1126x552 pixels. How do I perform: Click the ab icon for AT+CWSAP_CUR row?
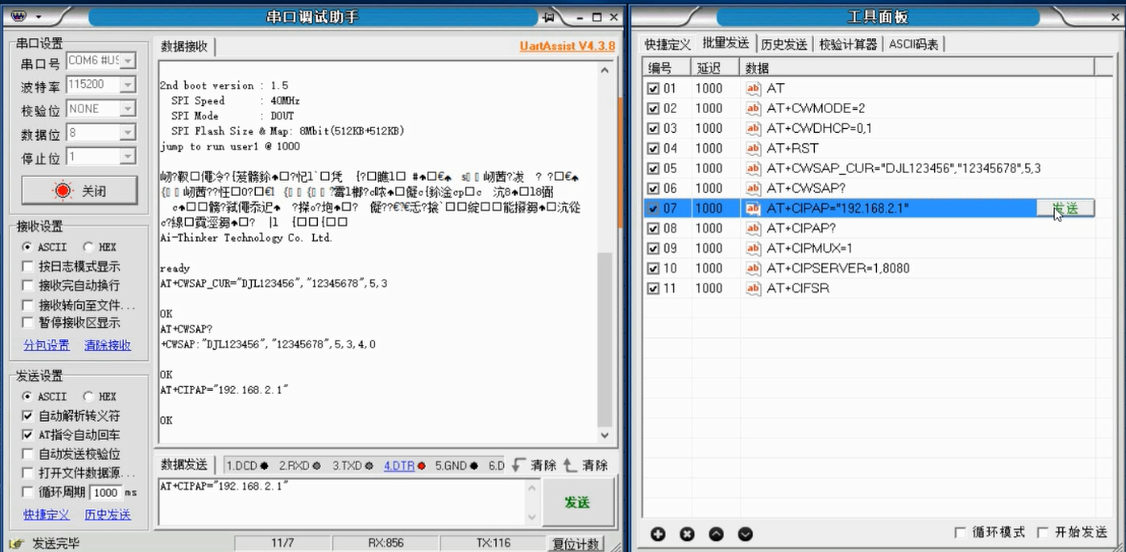click(x=753, y=169)
